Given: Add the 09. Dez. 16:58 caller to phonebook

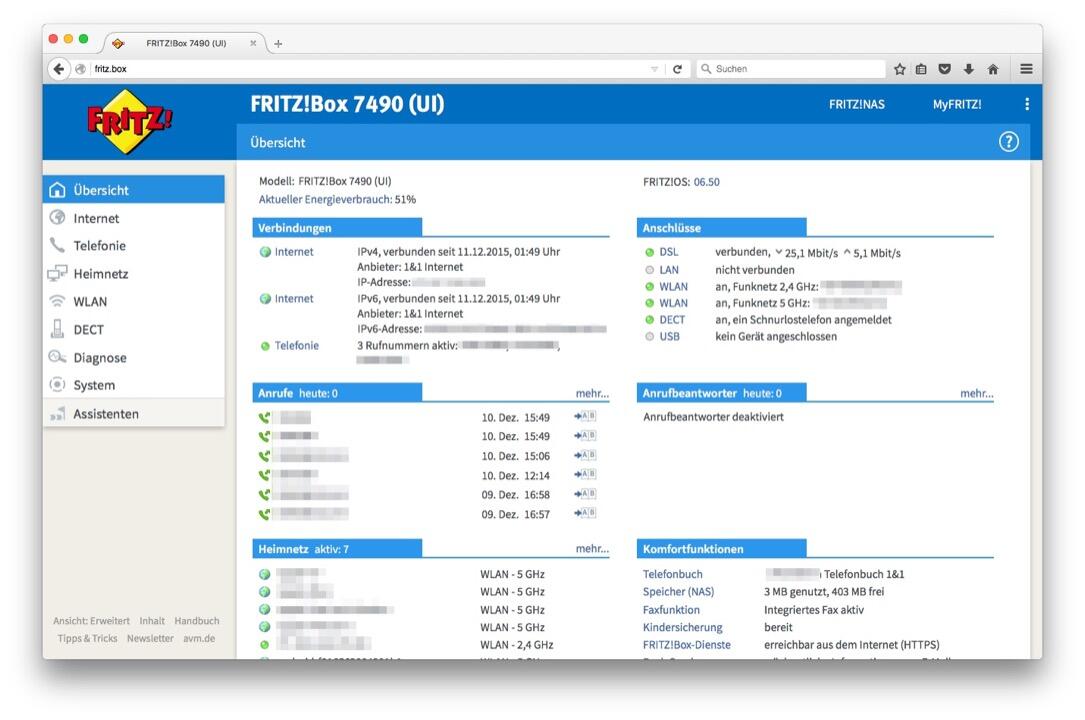Looking at the screenshot, I should (x=585, y=494).
